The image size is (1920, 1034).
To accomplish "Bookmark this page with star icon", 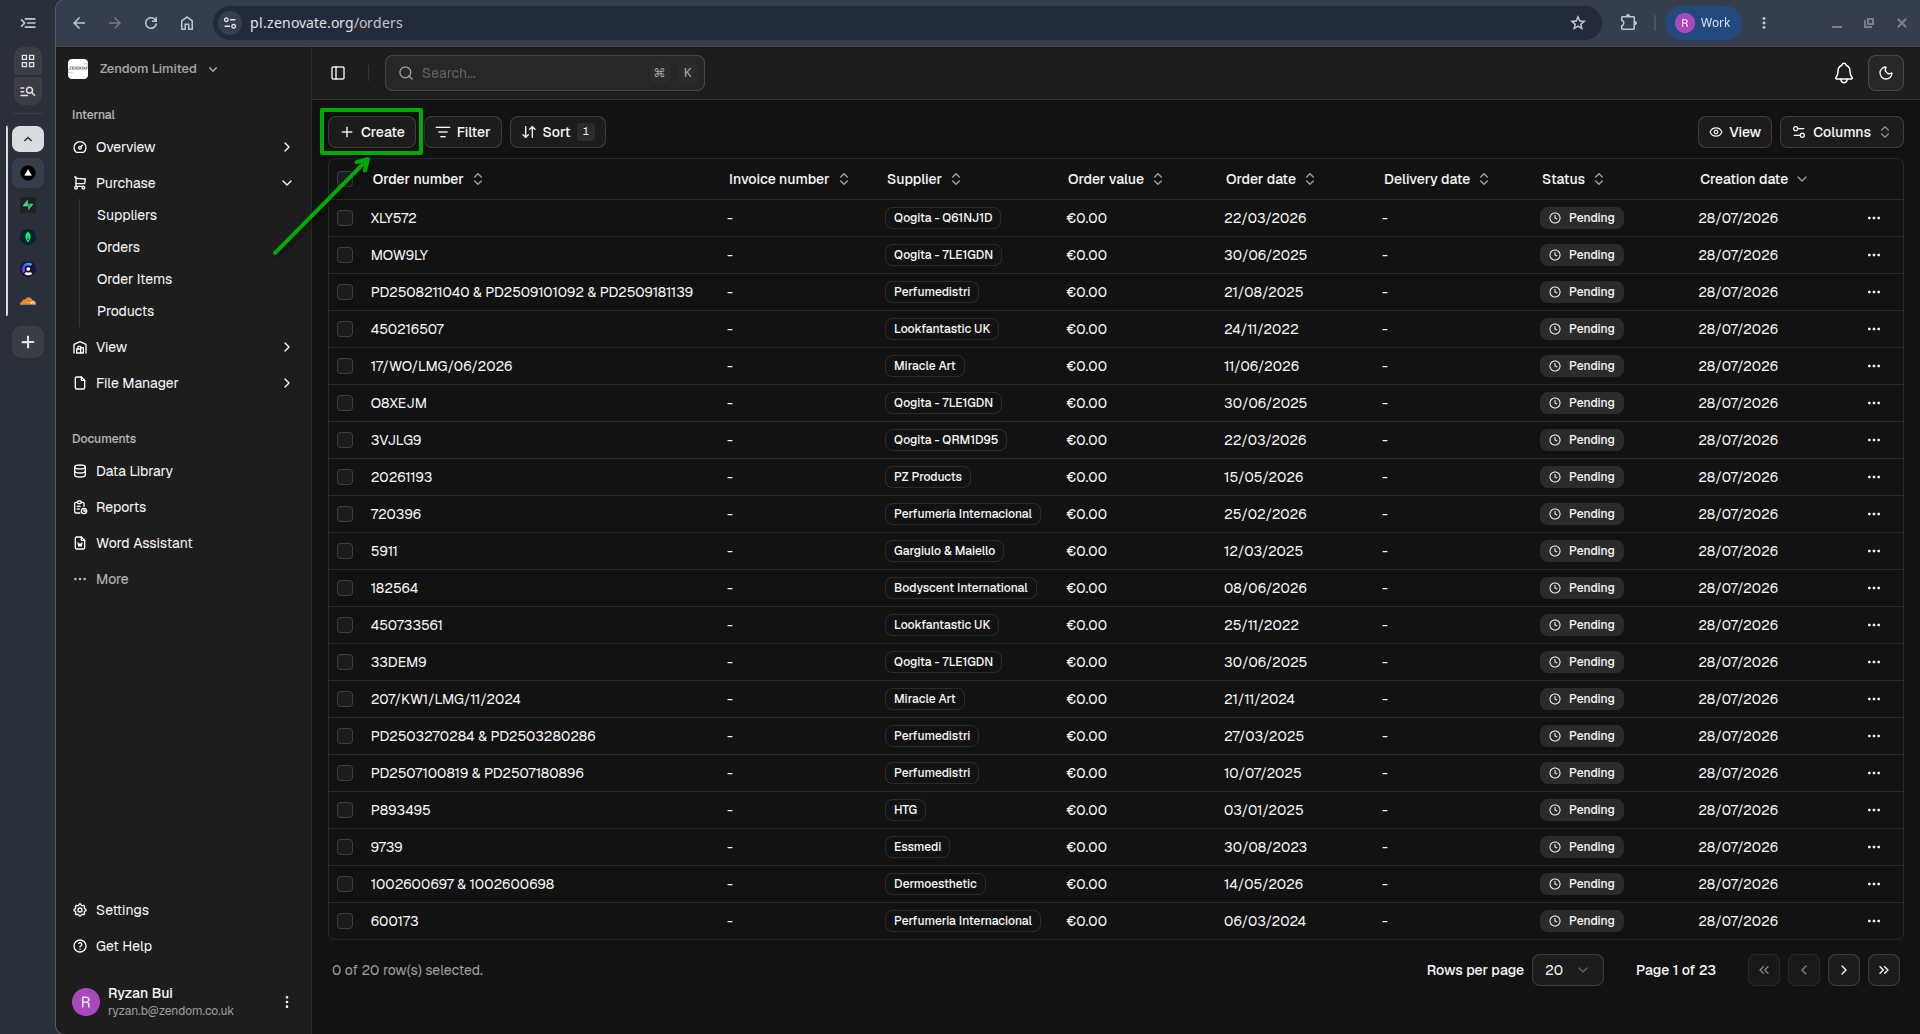I will [x=1578, y=23].
